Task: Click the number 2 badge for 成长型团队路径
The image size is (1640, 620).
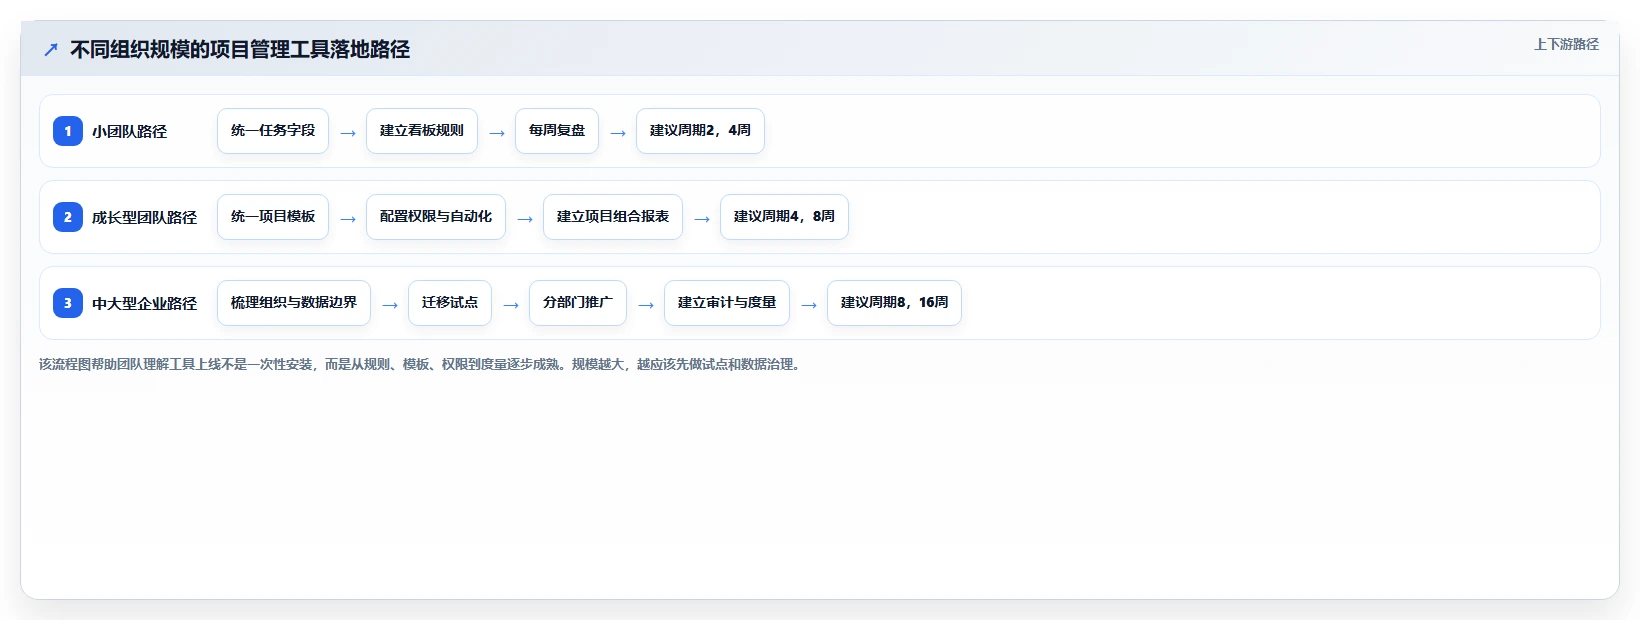Action: click(68, 217)
